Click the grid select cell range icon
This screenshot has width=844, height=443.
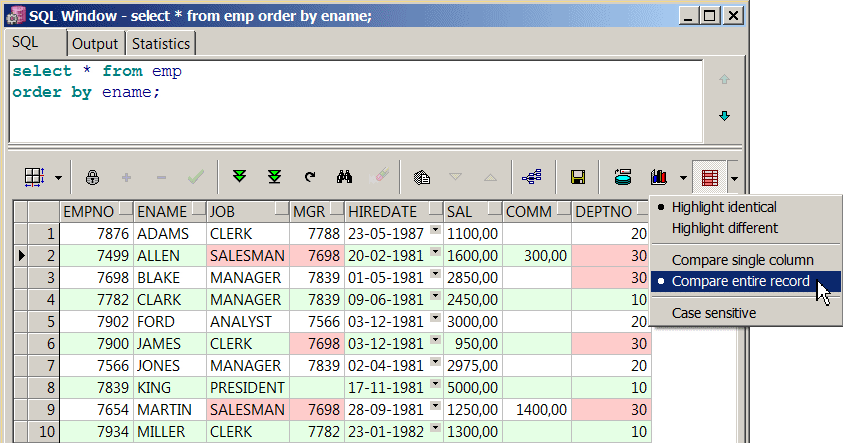tap(33, 177)
